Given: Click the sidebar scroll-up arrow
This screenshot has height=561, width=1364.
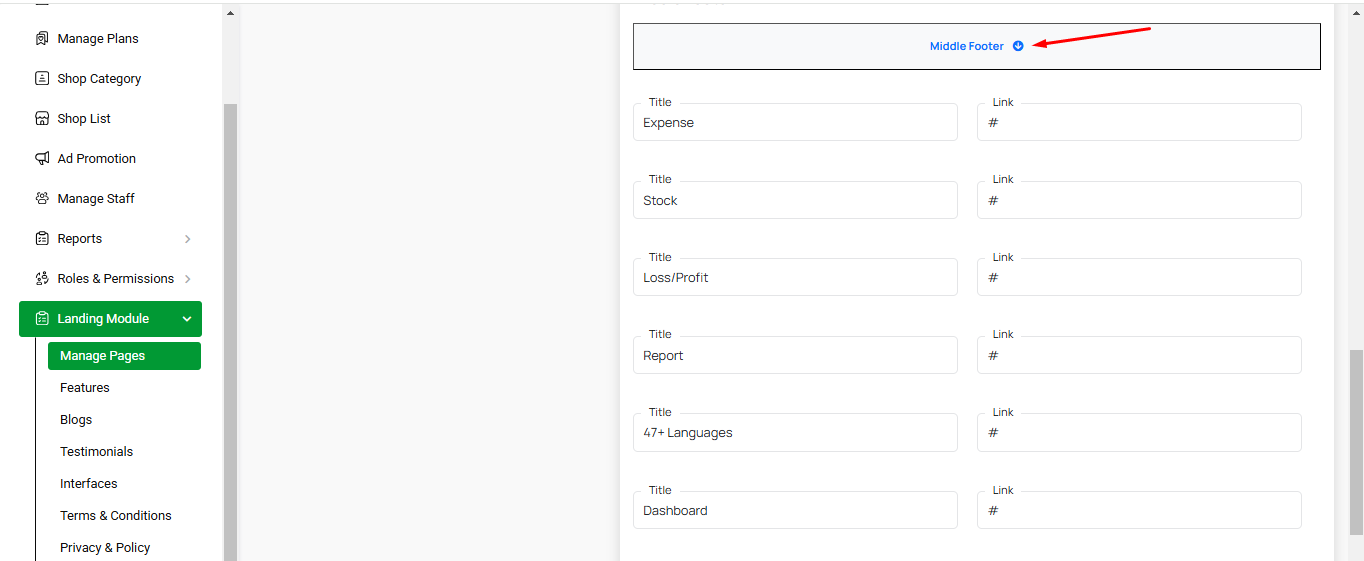Looking at the screenshot, I should click(x=230, y=14).
